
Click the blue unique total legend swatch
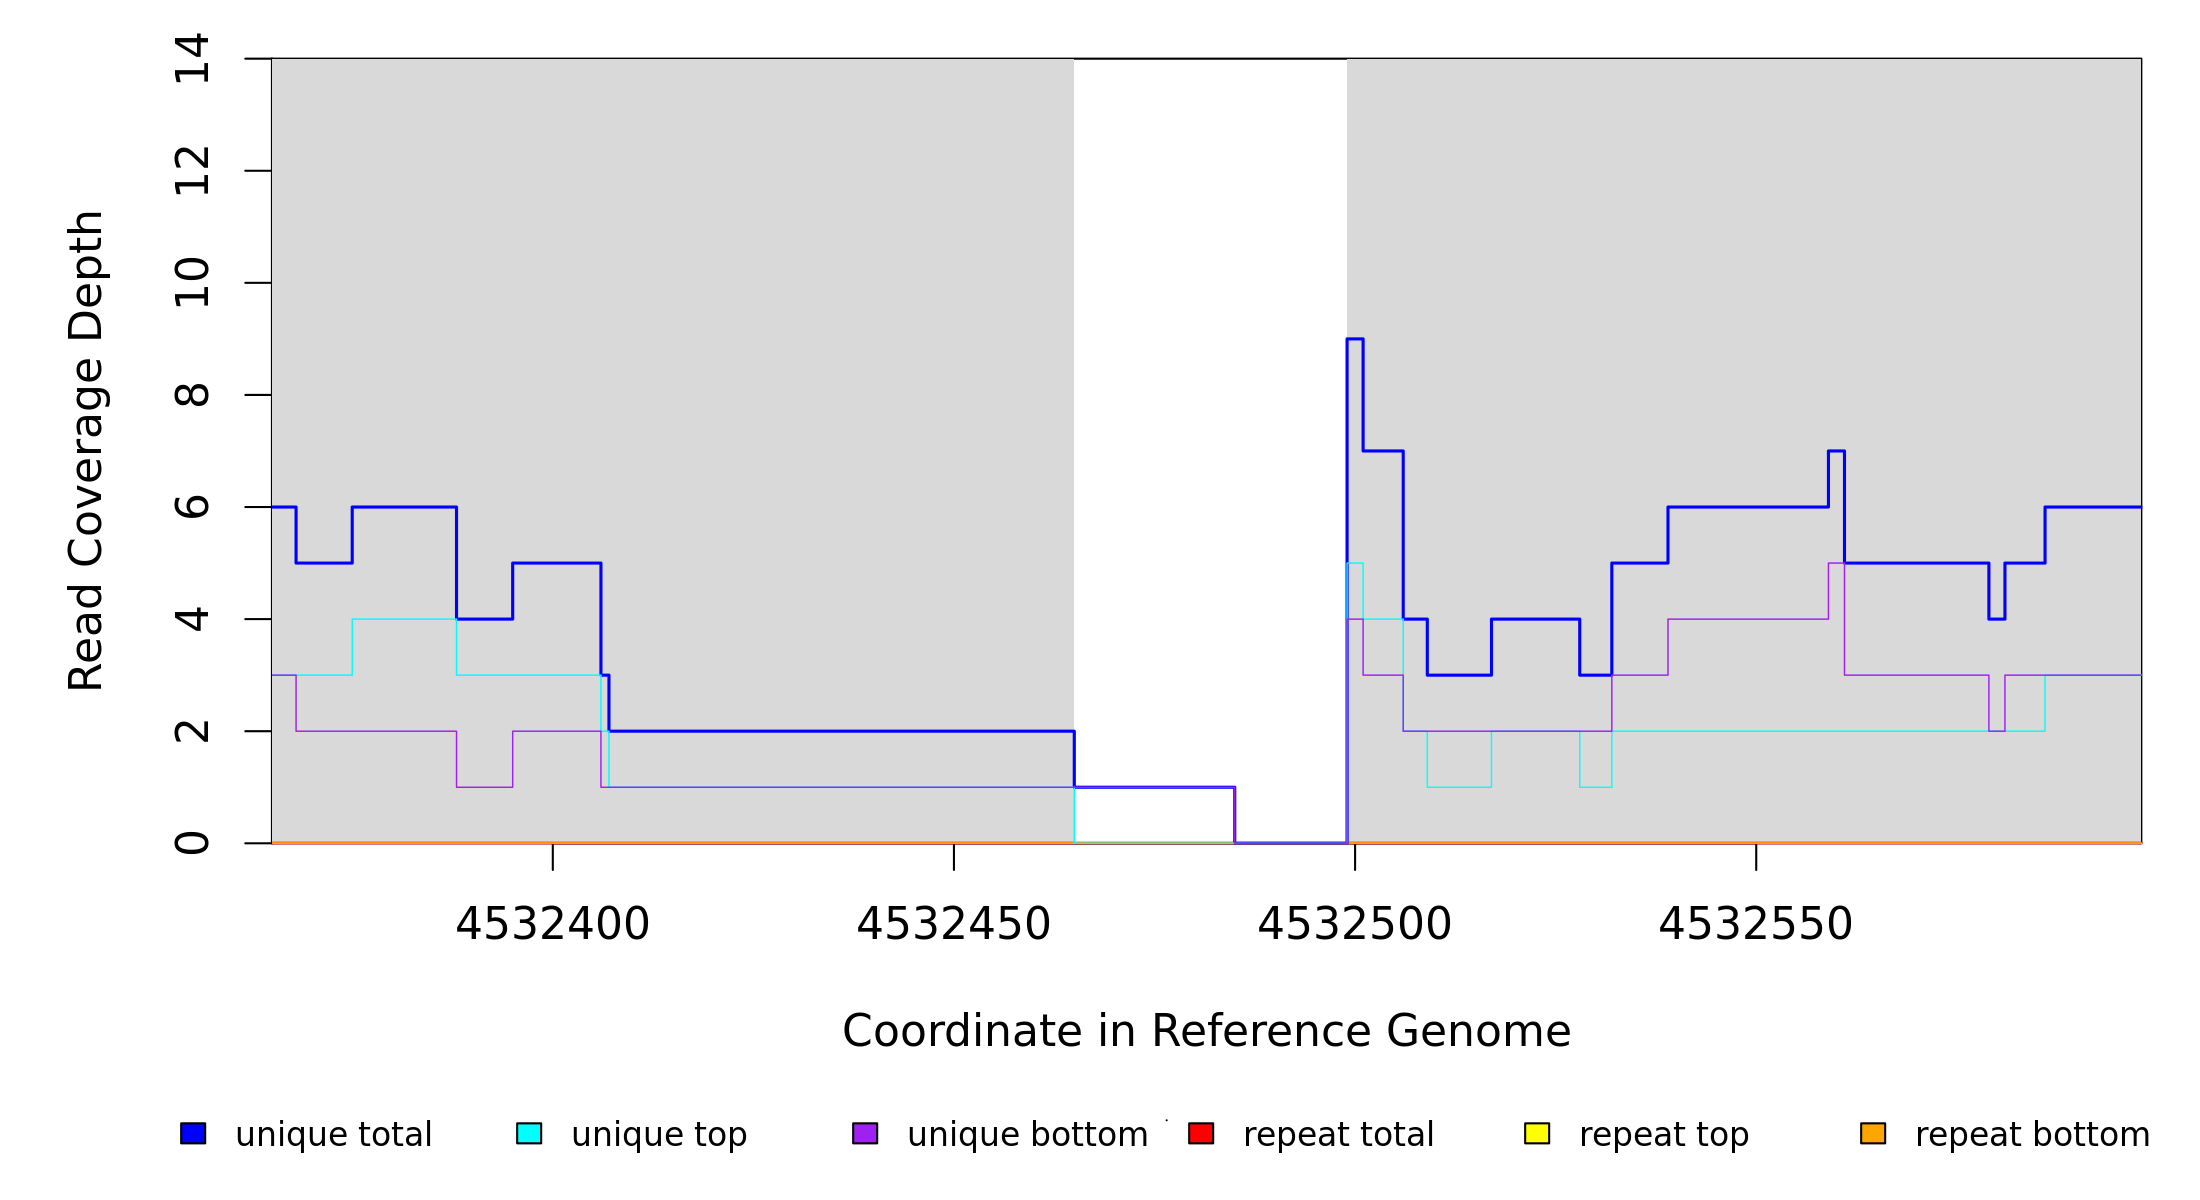click(193, 1133)
